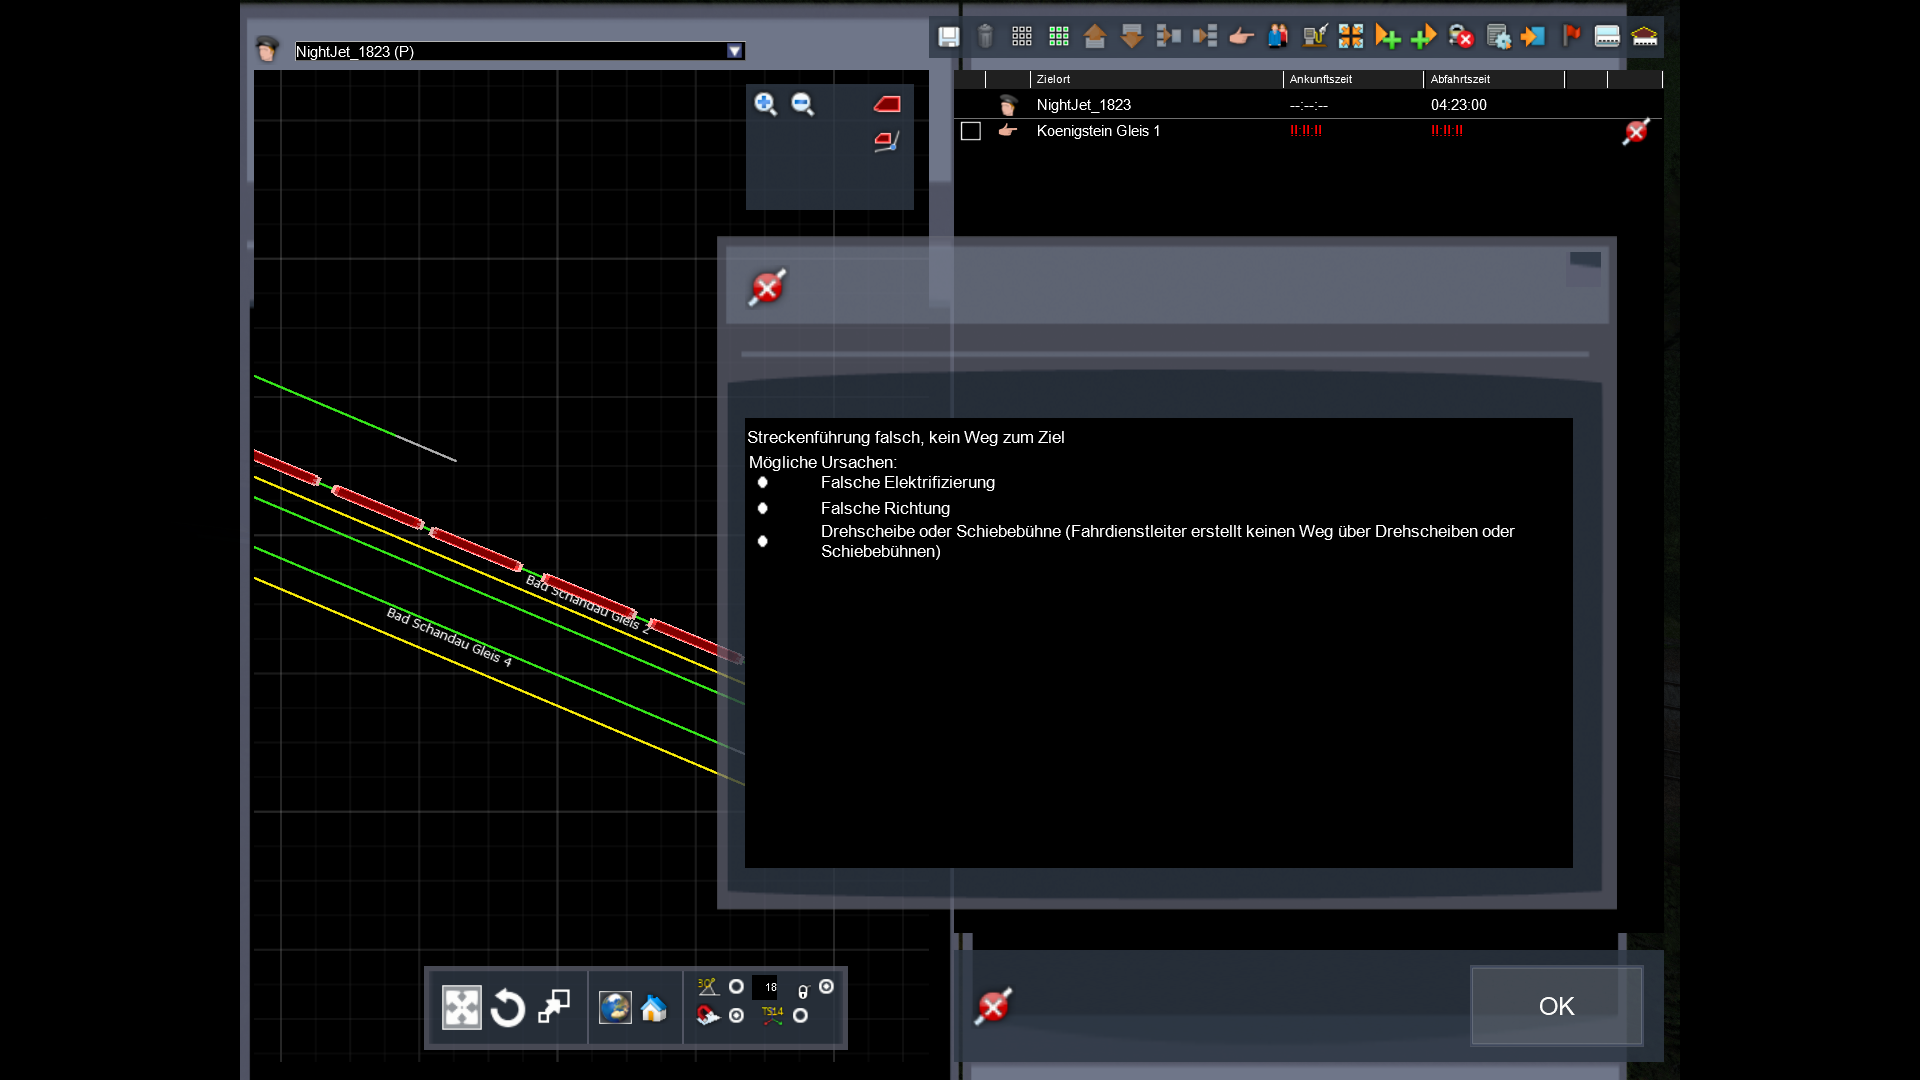This screenshot has width=1920, height=1080.
Task: Click the Zielort column header
Action: click(1053, 79)
